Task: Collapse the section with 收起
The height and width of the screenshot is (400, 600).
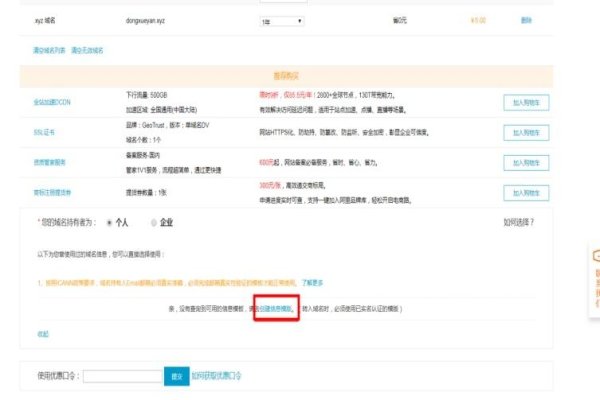Action: click(43, 334)
